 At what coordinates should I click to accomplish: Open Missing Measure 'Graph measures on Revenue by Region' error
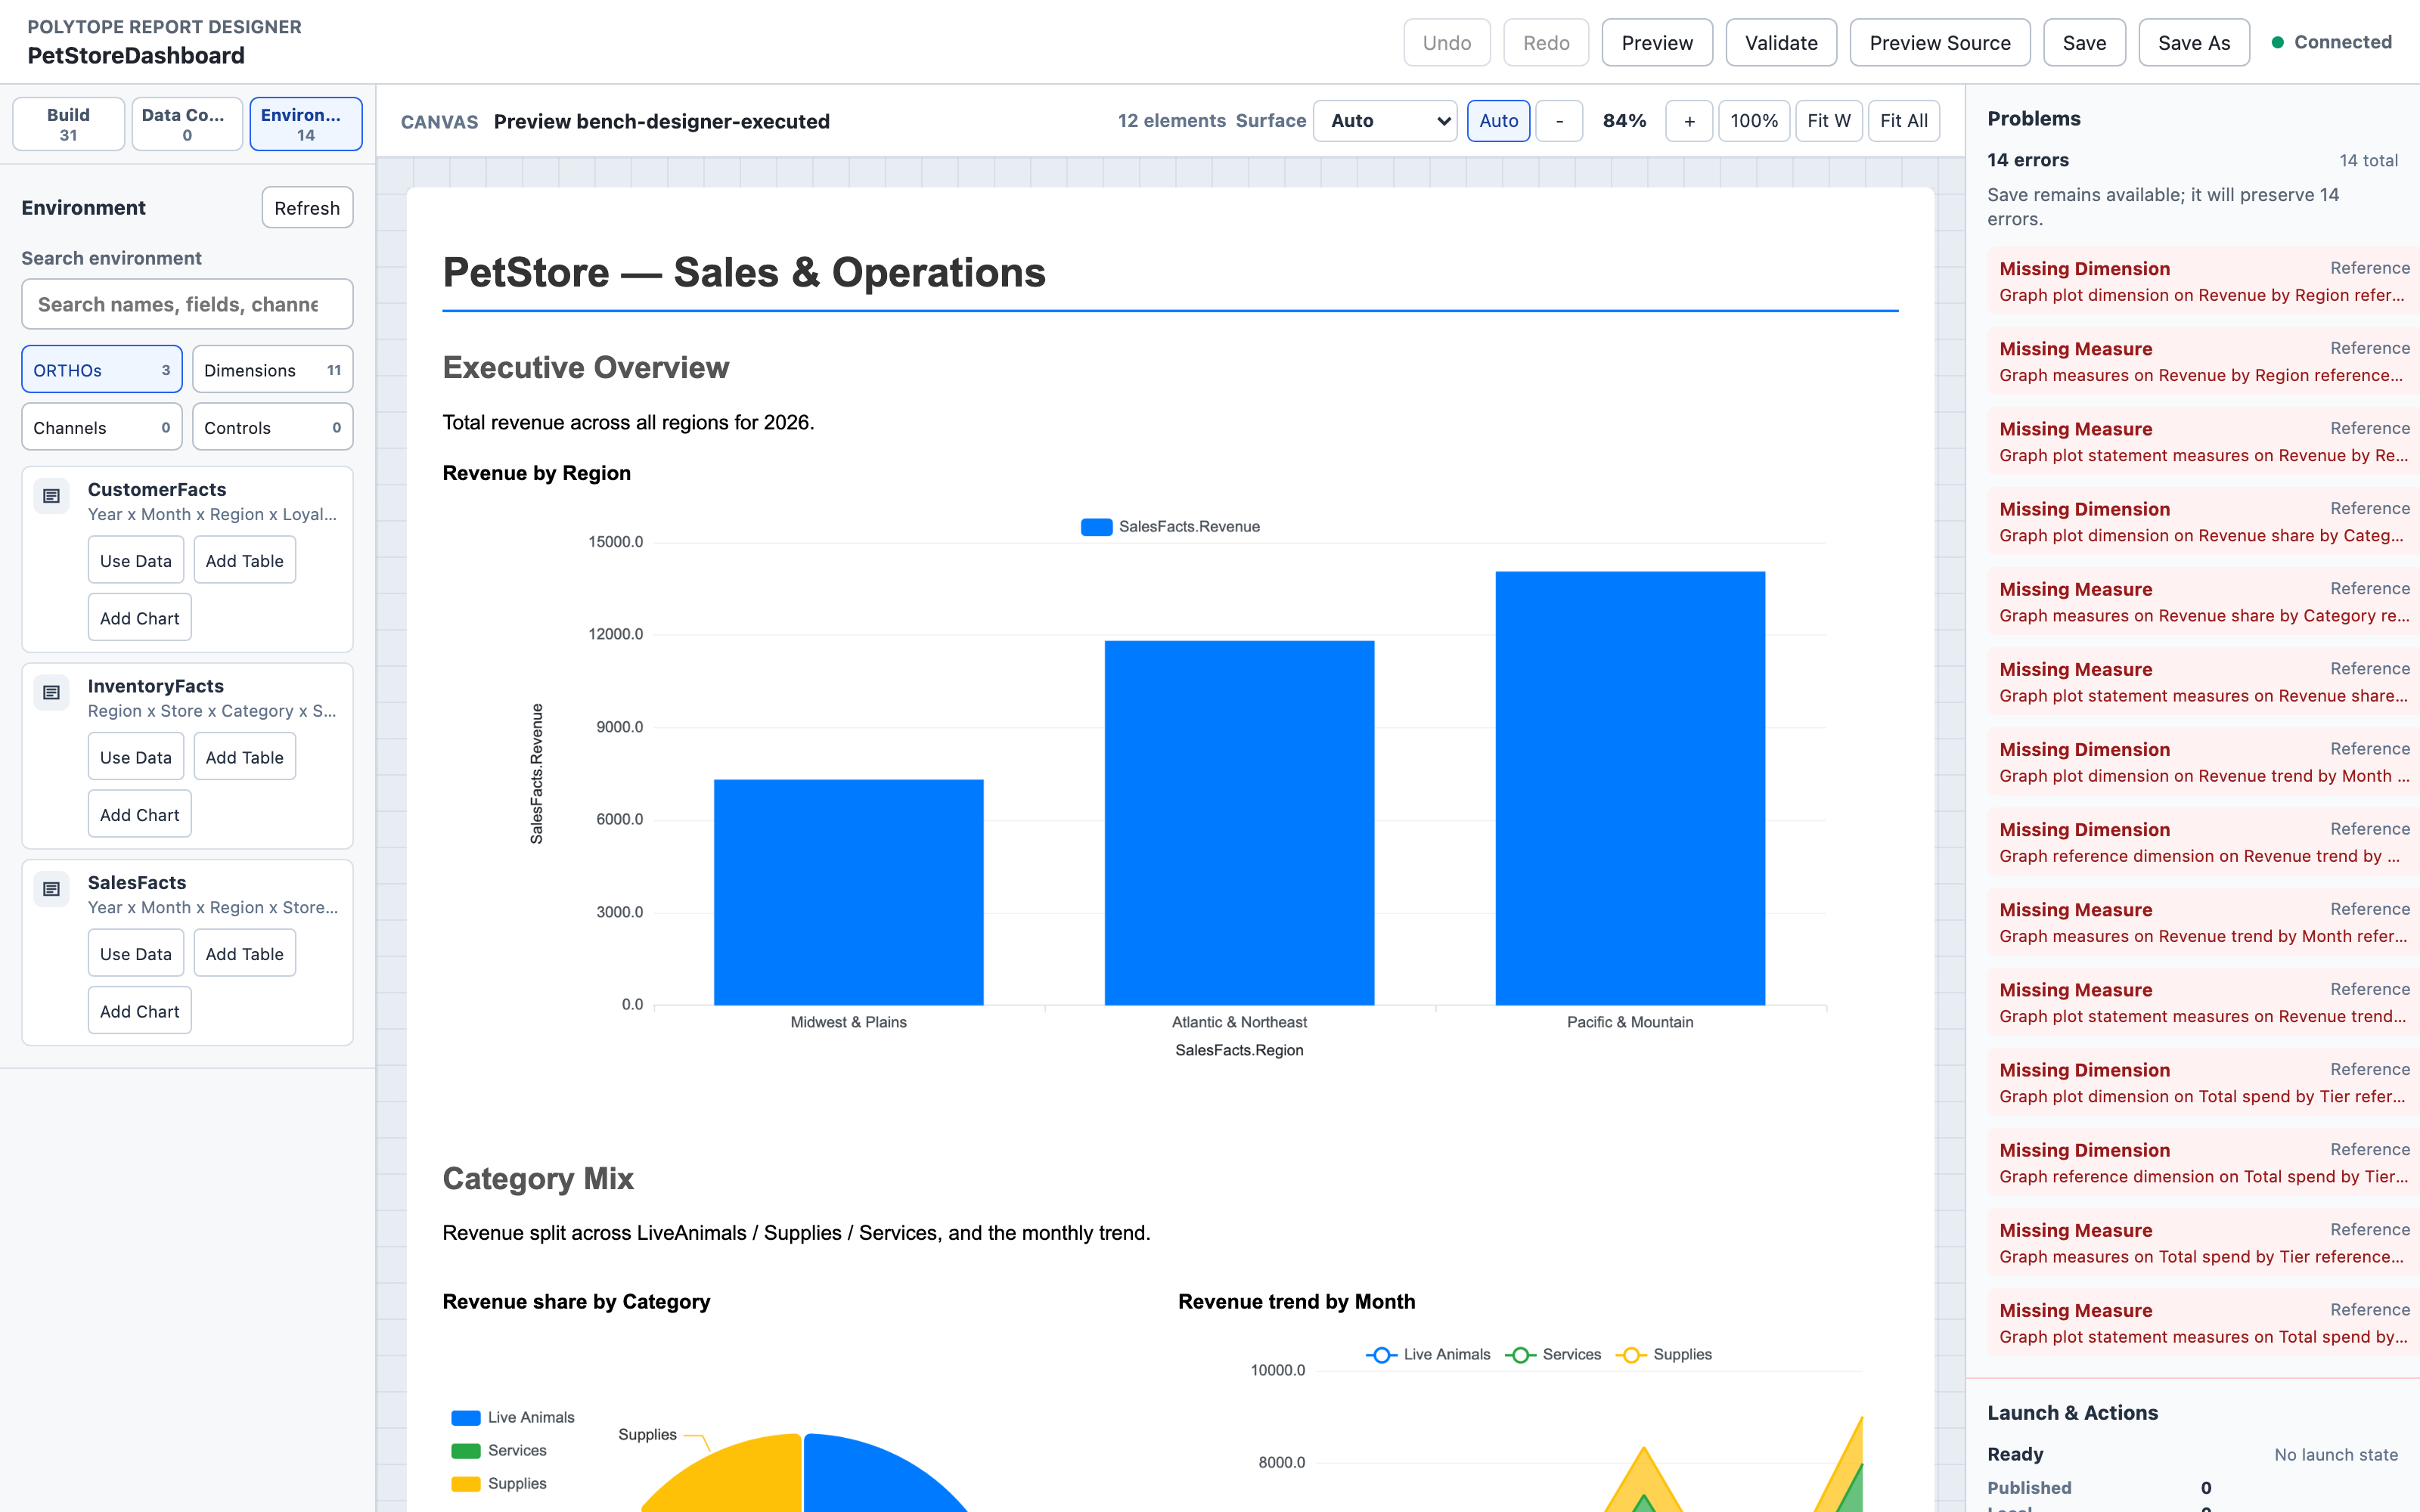(x=2204, y=361)
